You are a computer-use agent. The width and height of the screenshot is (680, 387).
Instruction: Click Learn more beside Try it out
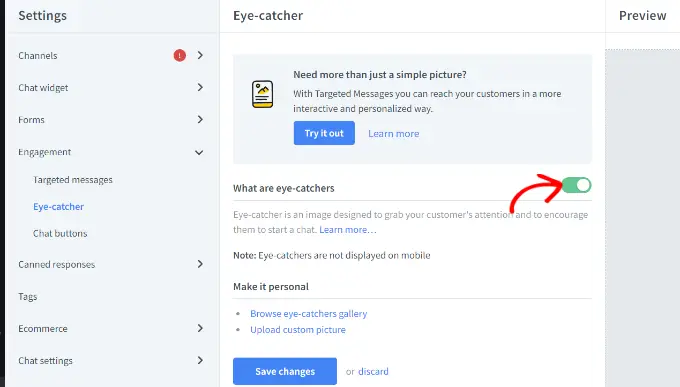coord(394,134)
